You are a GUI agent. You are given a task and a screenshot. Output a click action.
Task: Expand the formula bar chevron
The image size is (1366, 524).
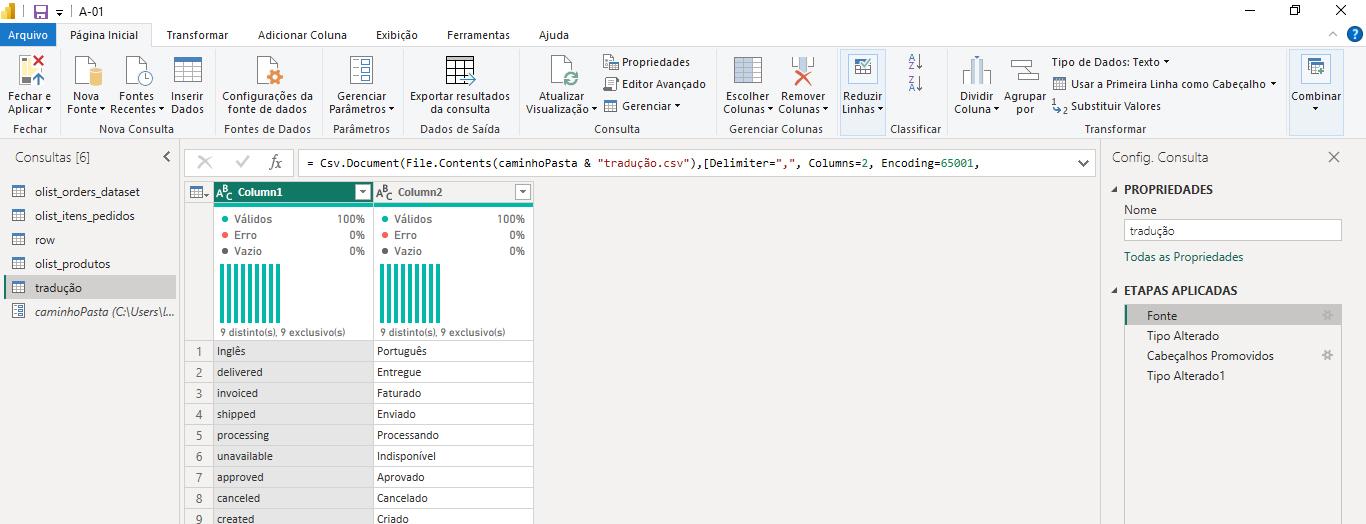[1084, 162]
